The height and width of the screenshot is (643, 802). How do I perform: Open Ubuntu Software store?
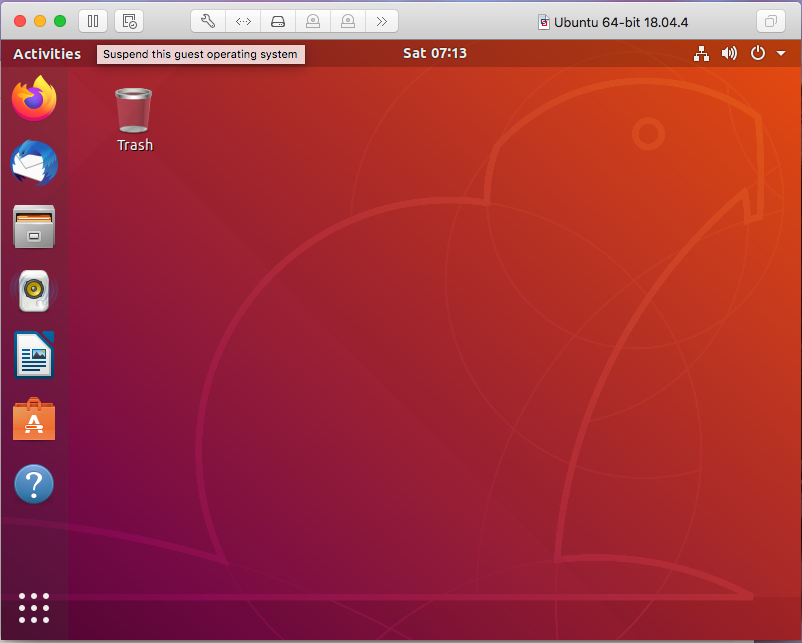34,419
